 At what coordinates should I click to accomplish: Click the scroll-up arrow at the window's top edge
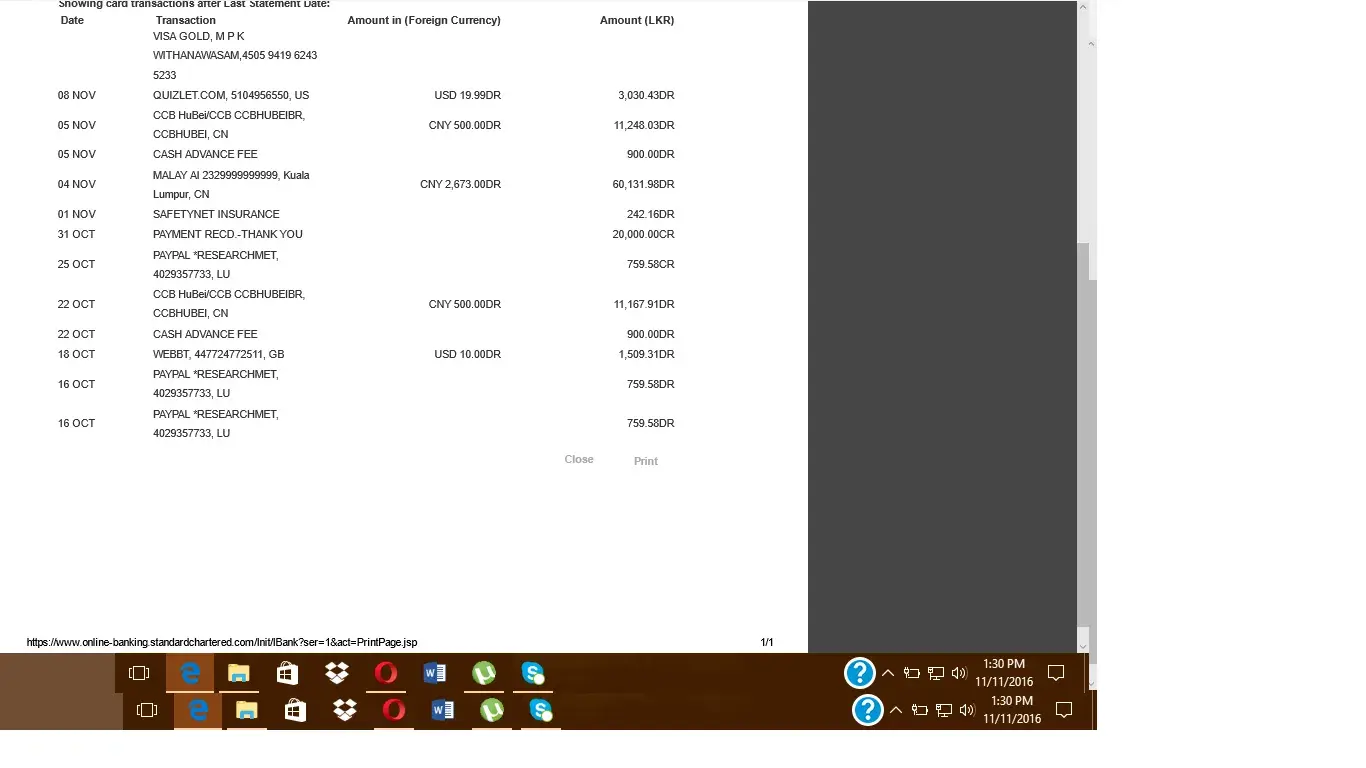click(1083, 8)
